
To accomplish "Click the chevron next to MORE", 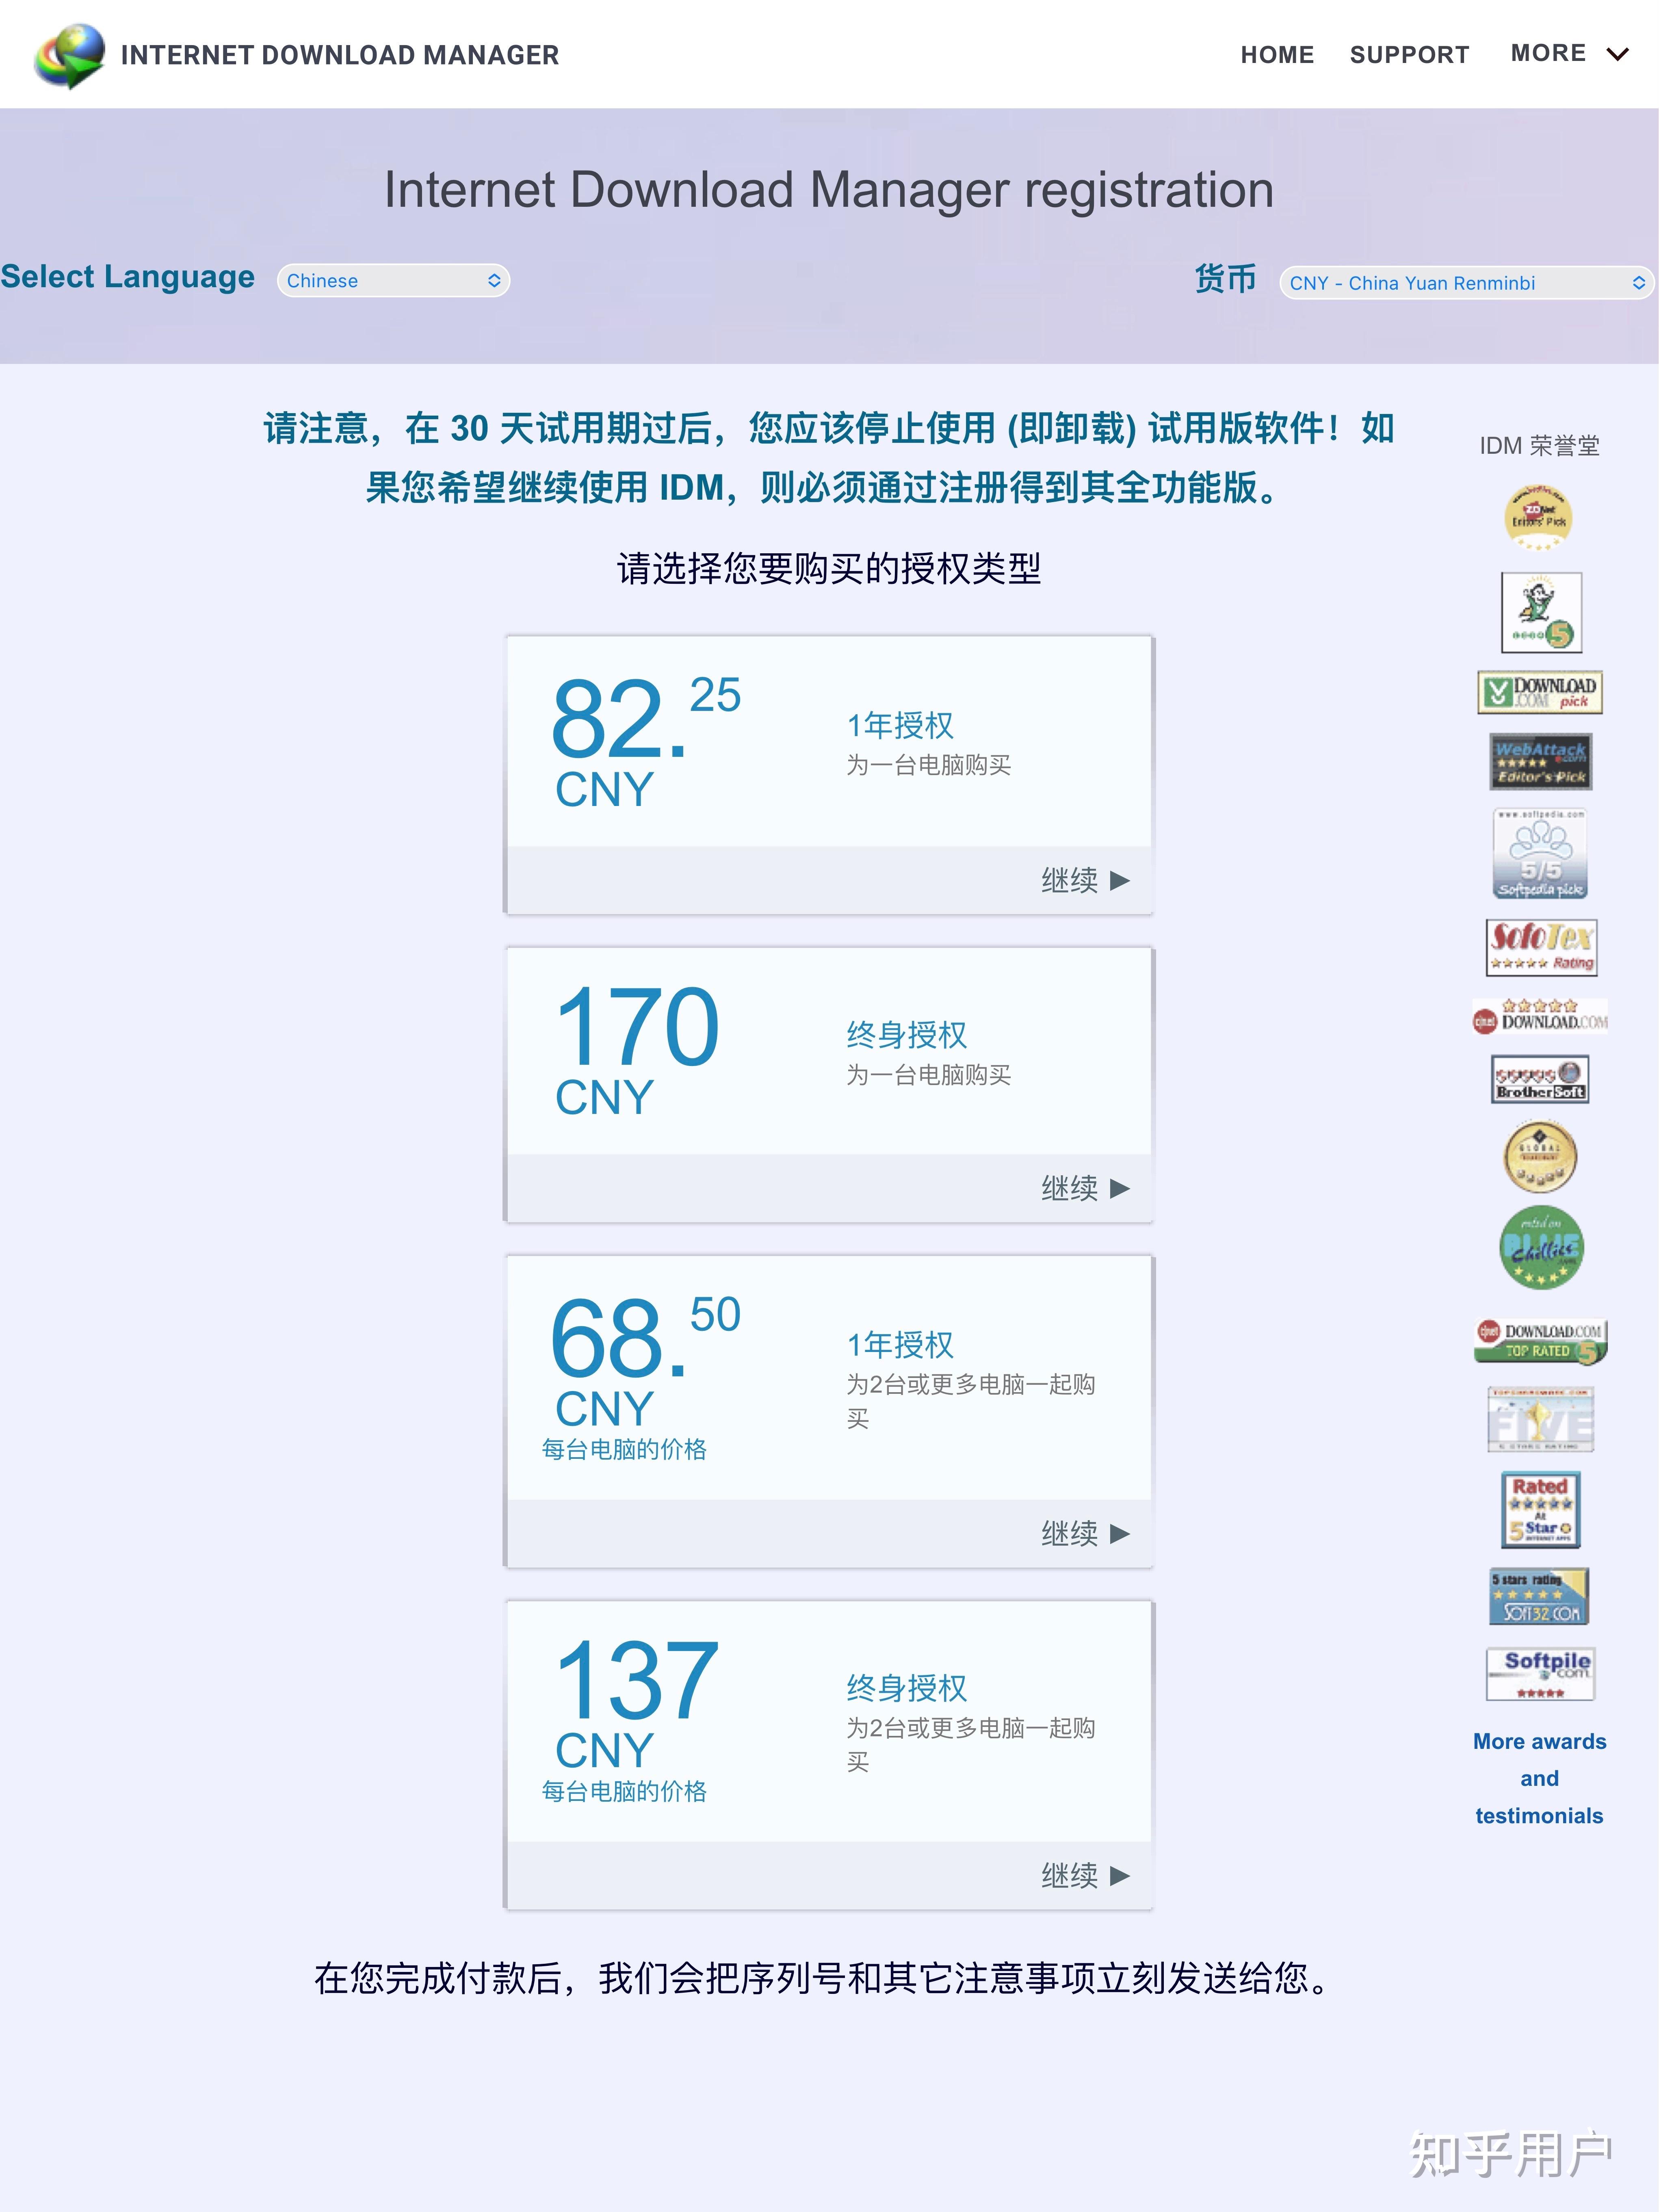I will tap(1617, 55).
